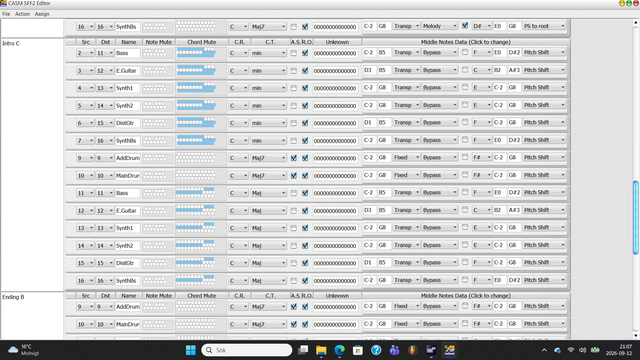
Task: Click D3 low note on Intro C Src 3 E.Guitar row
Action: (369, 70)
